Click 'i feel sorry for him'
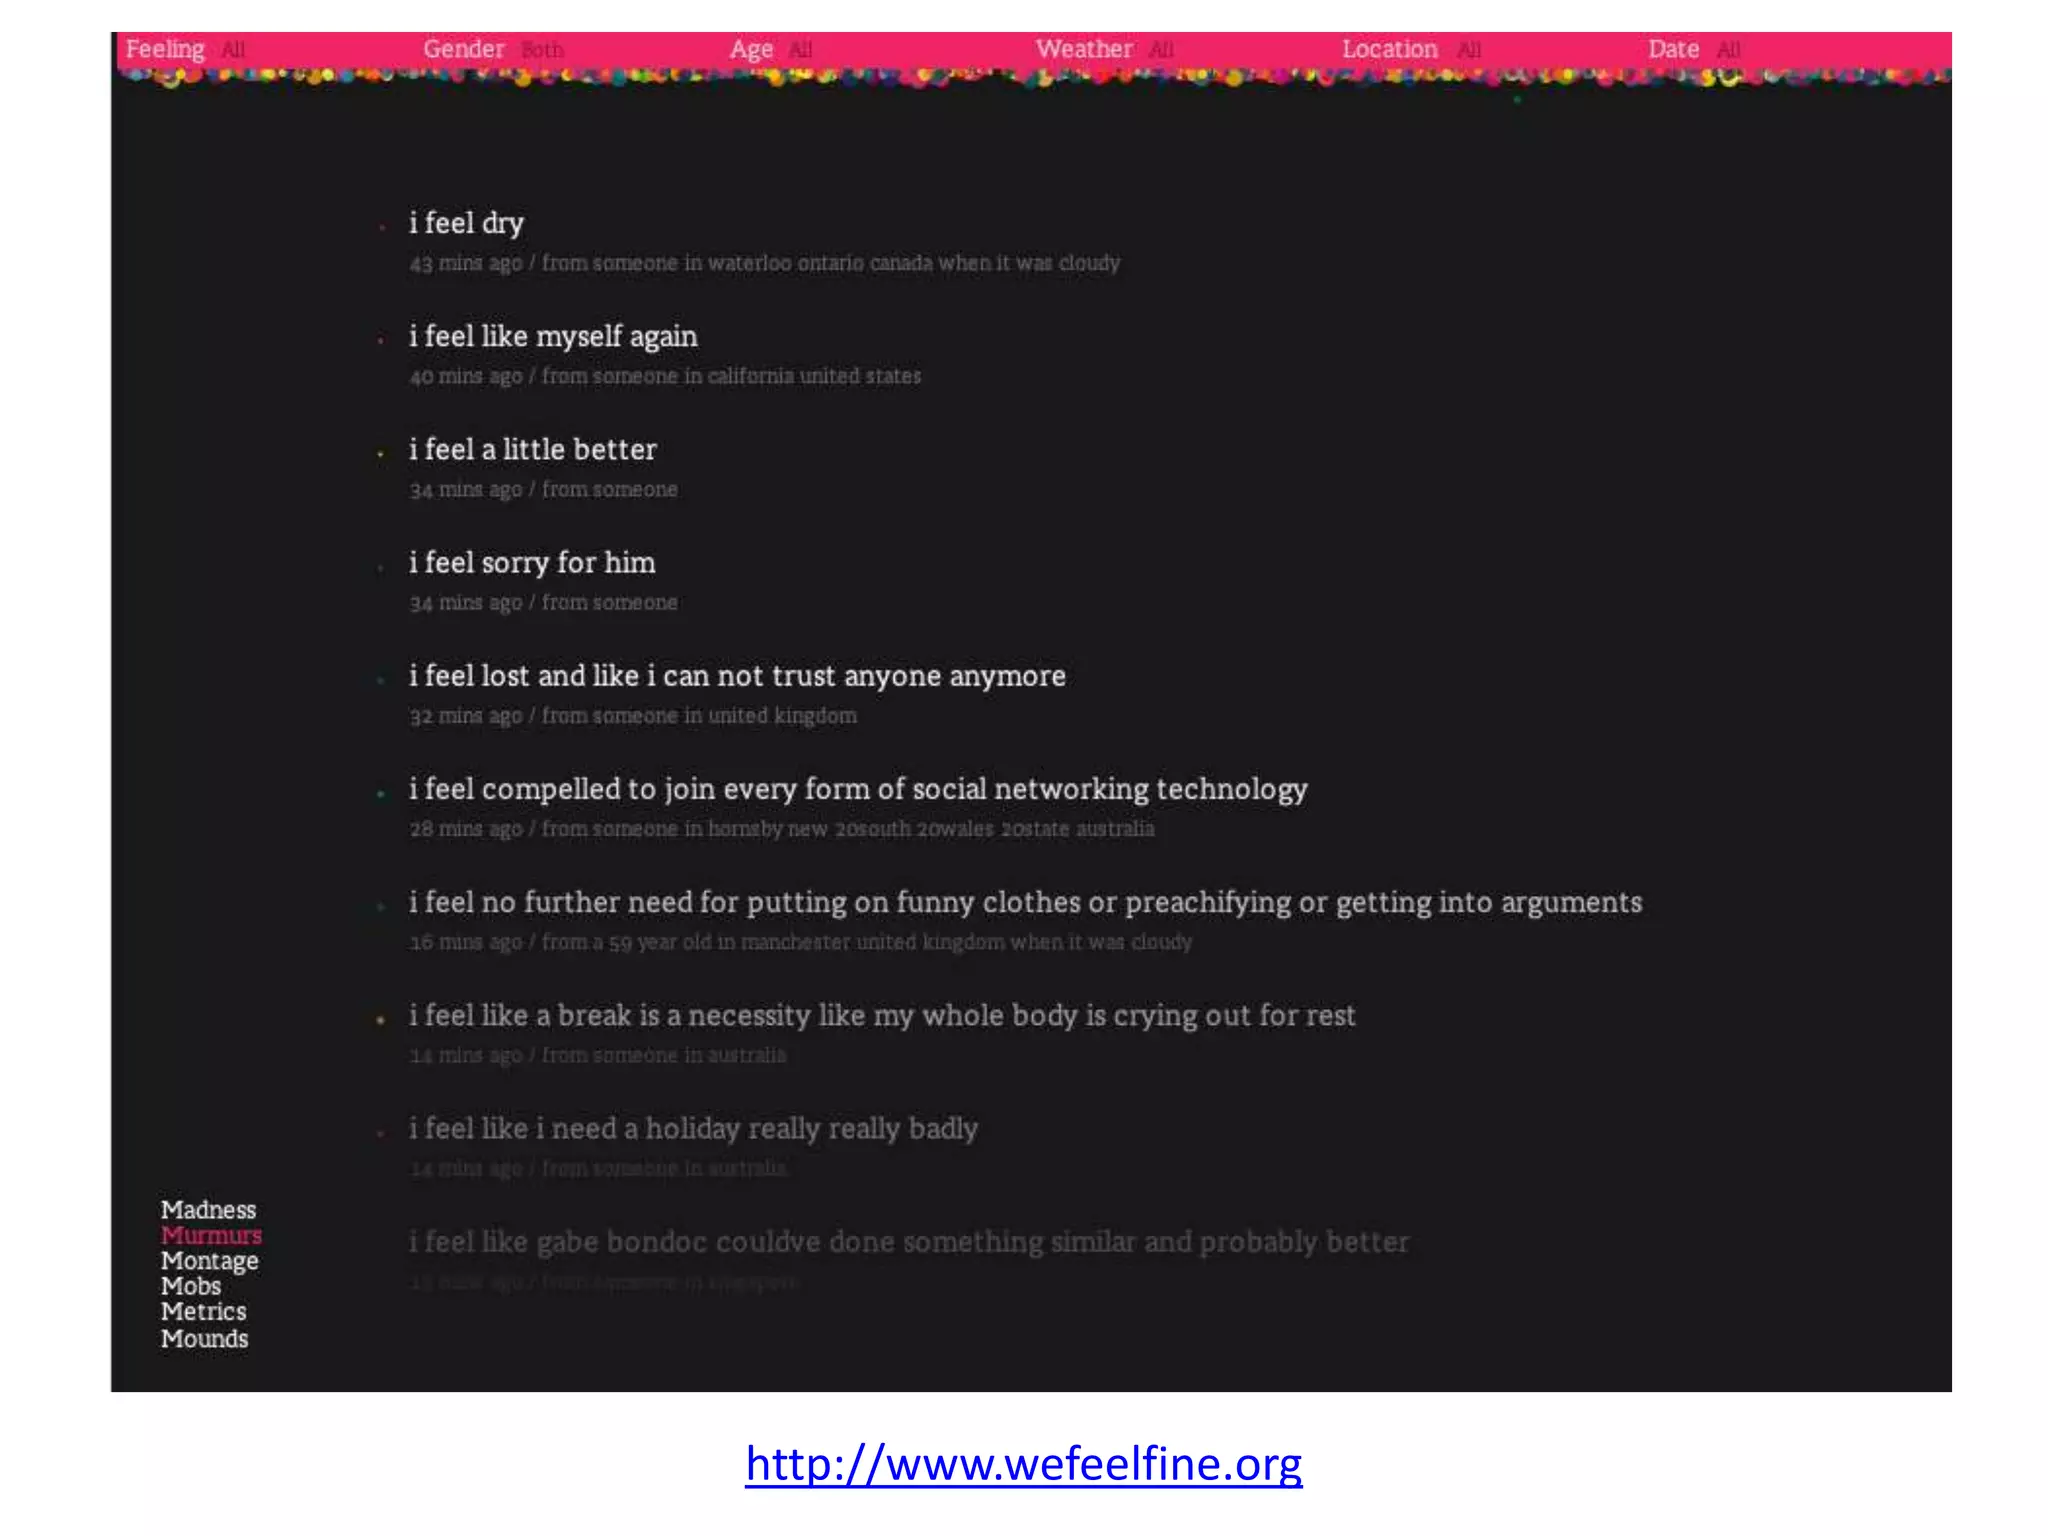The width and height of the screenshot is (2048, 1536). [x=532, y=562]
